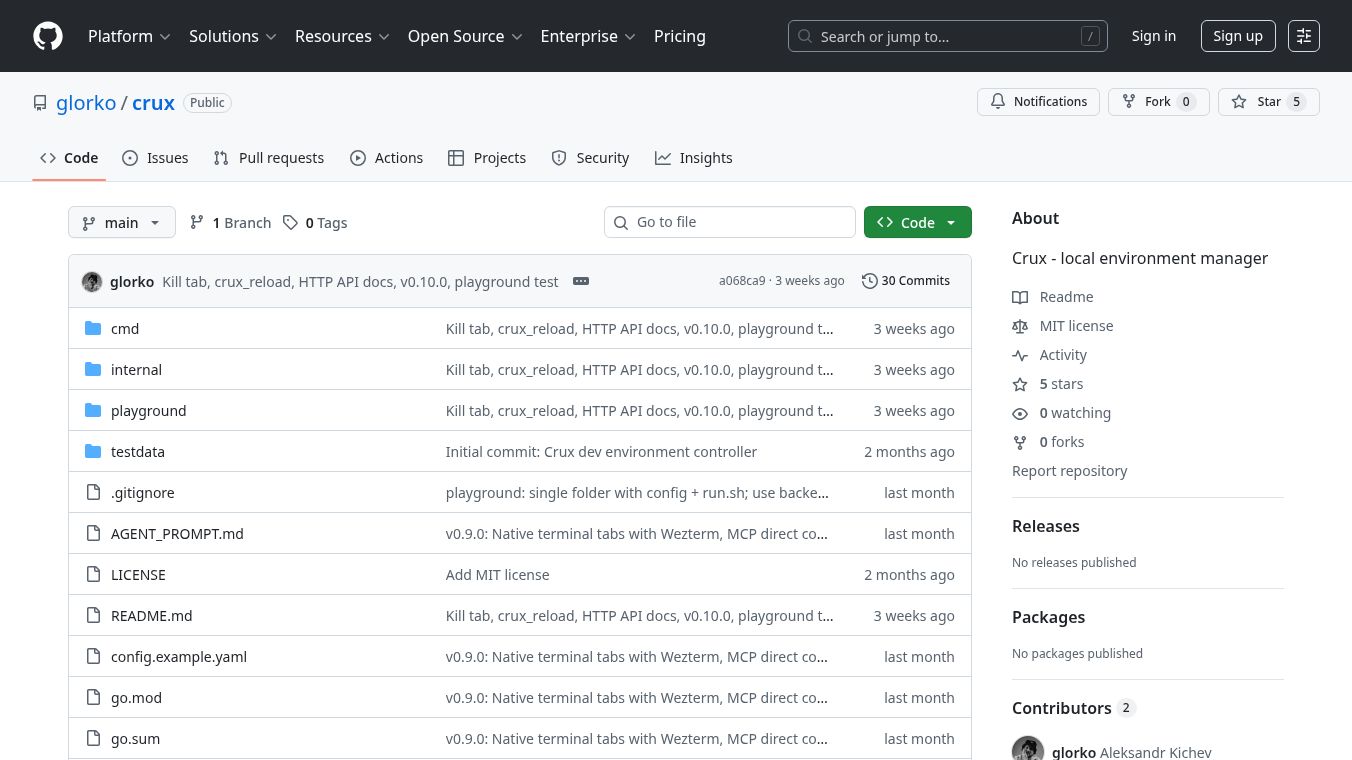
Task: Star the crux repository
Action: click(x=1268, y=102)
